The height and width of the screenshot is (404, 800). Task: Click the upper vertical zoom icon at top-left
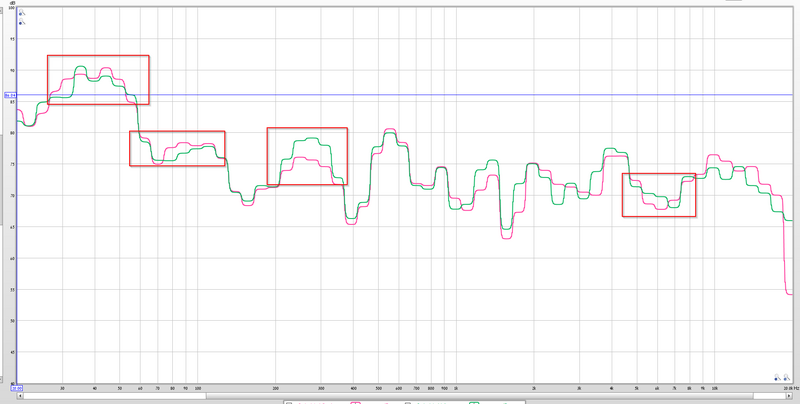point(21,13)
